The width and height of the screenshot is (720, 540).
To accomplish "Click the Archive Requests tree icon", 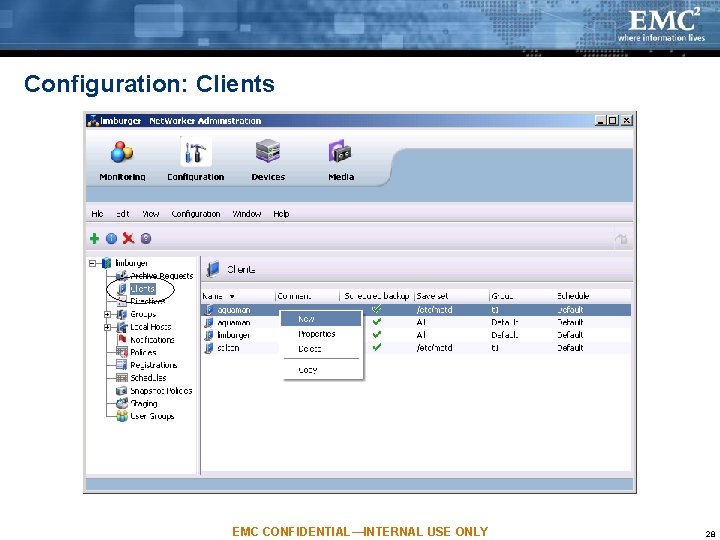I will (x=122, y=276).
